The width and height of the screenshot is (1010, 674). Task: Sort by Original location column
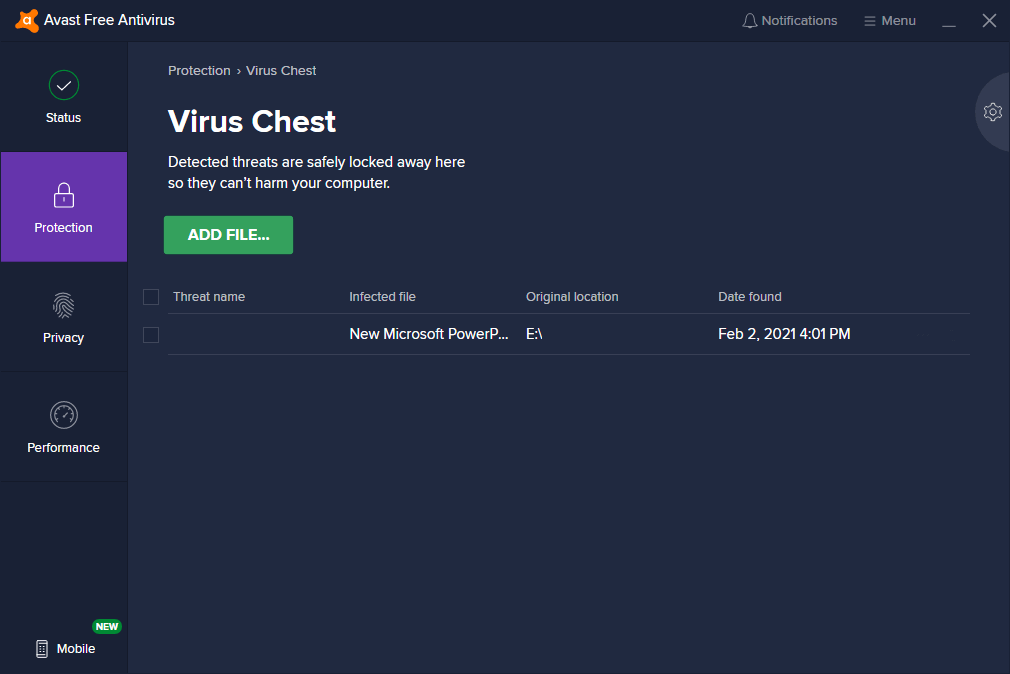[572, 296]
